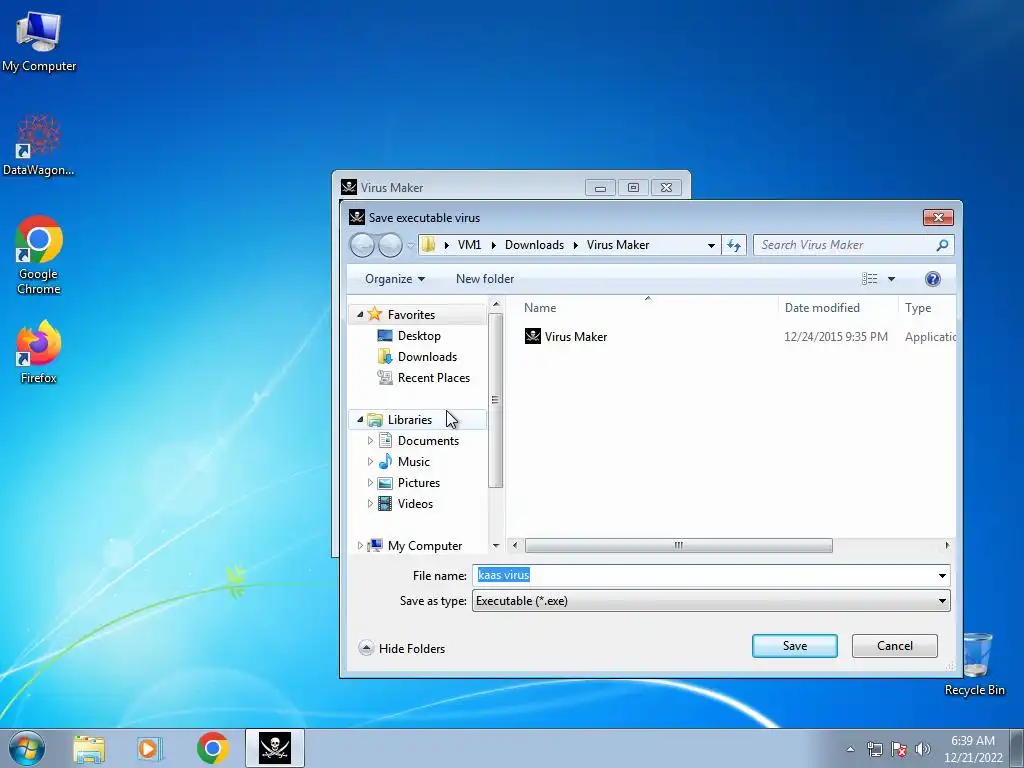Click the Cancel button
1024x768 pixels.
click(x=894, y=646)
